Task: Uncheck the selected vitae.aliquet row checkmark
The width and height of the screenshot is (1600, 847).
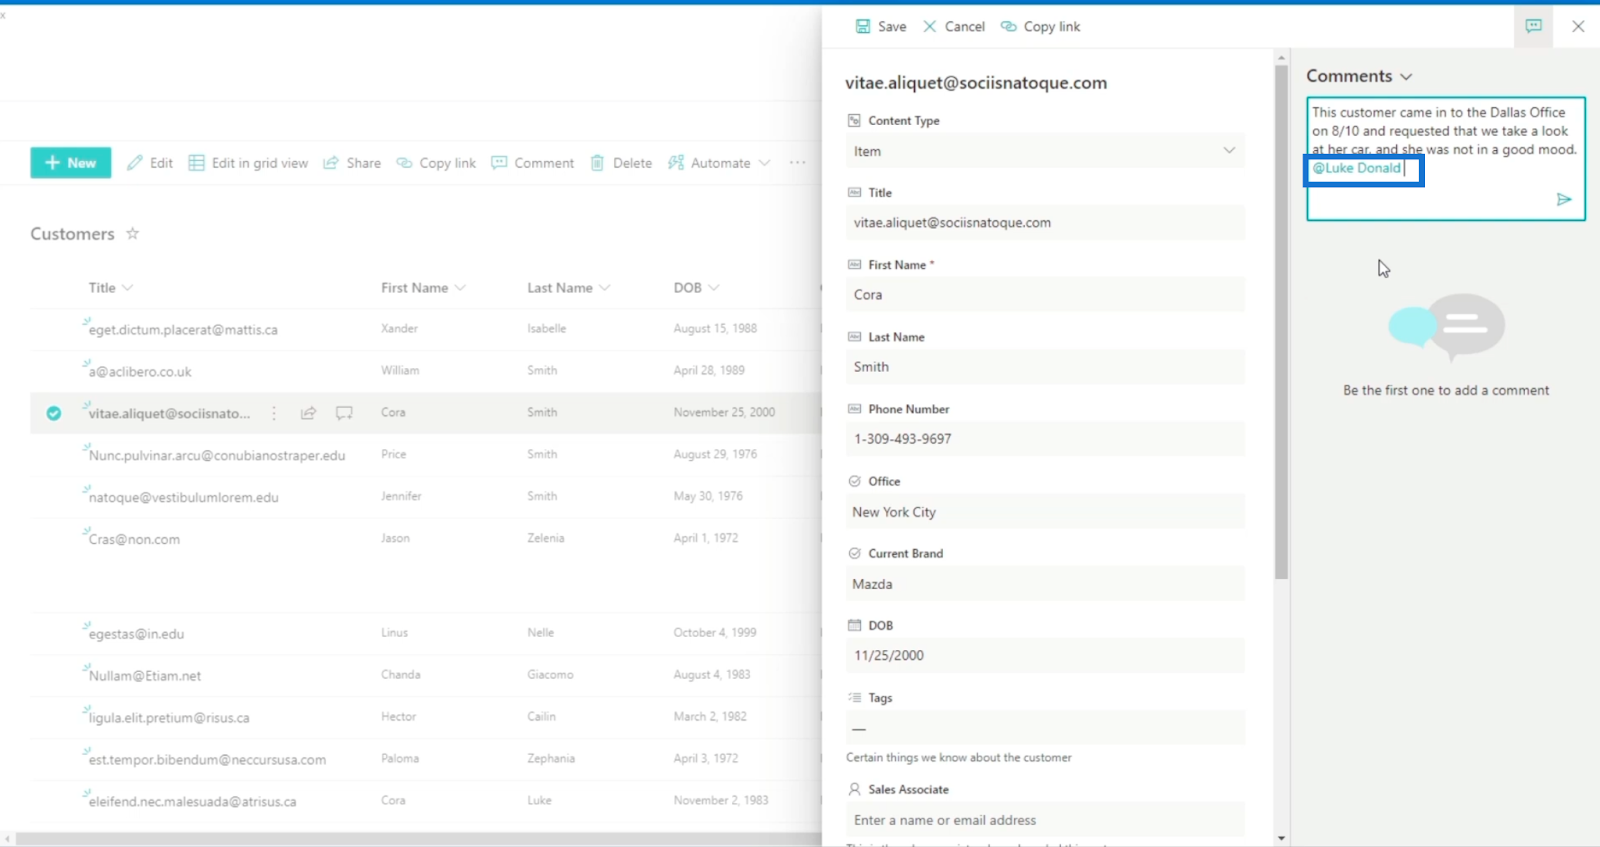Action: pos(54,413)
